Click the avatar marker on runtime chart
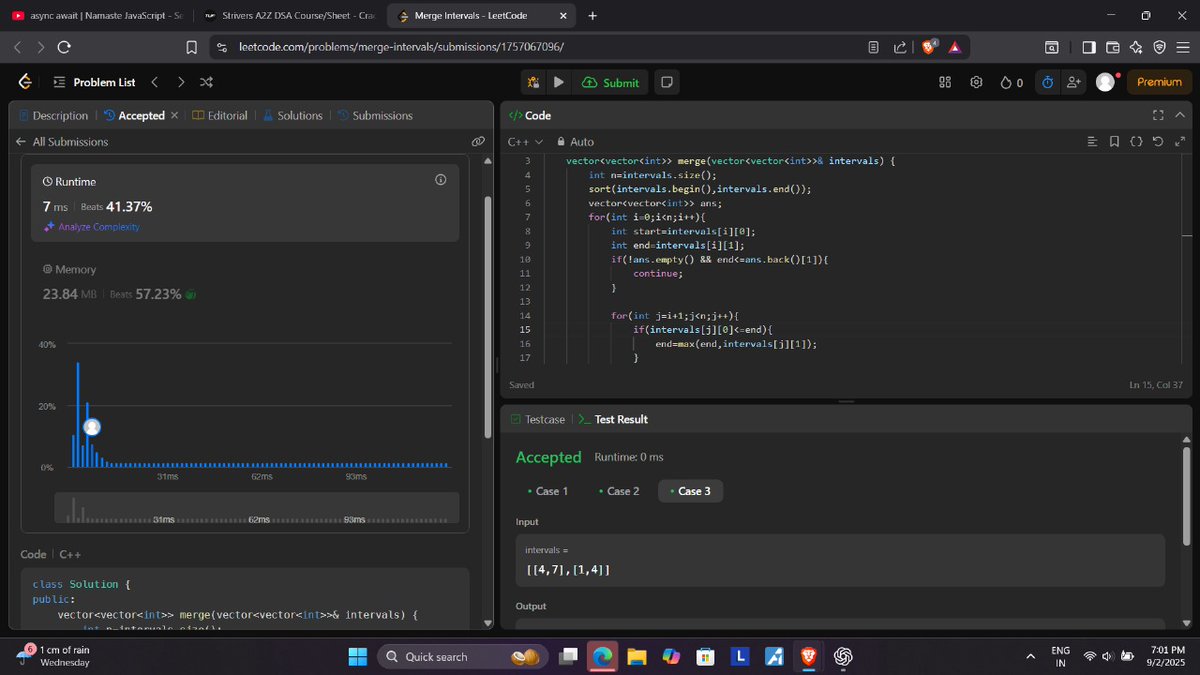The height and width of the screenshot is (675, 1200). pos(92,427)
